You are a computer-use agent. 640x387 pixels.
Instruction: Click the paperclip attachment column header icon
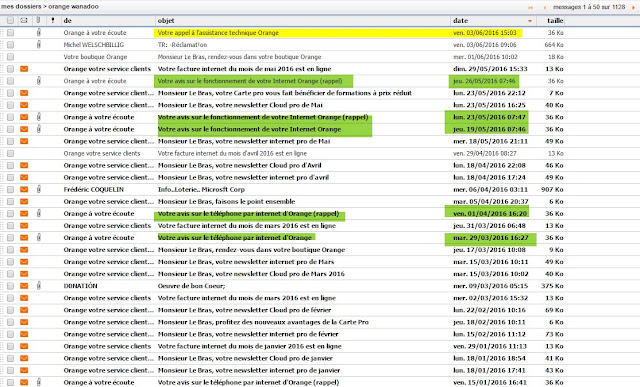point(38,20)
